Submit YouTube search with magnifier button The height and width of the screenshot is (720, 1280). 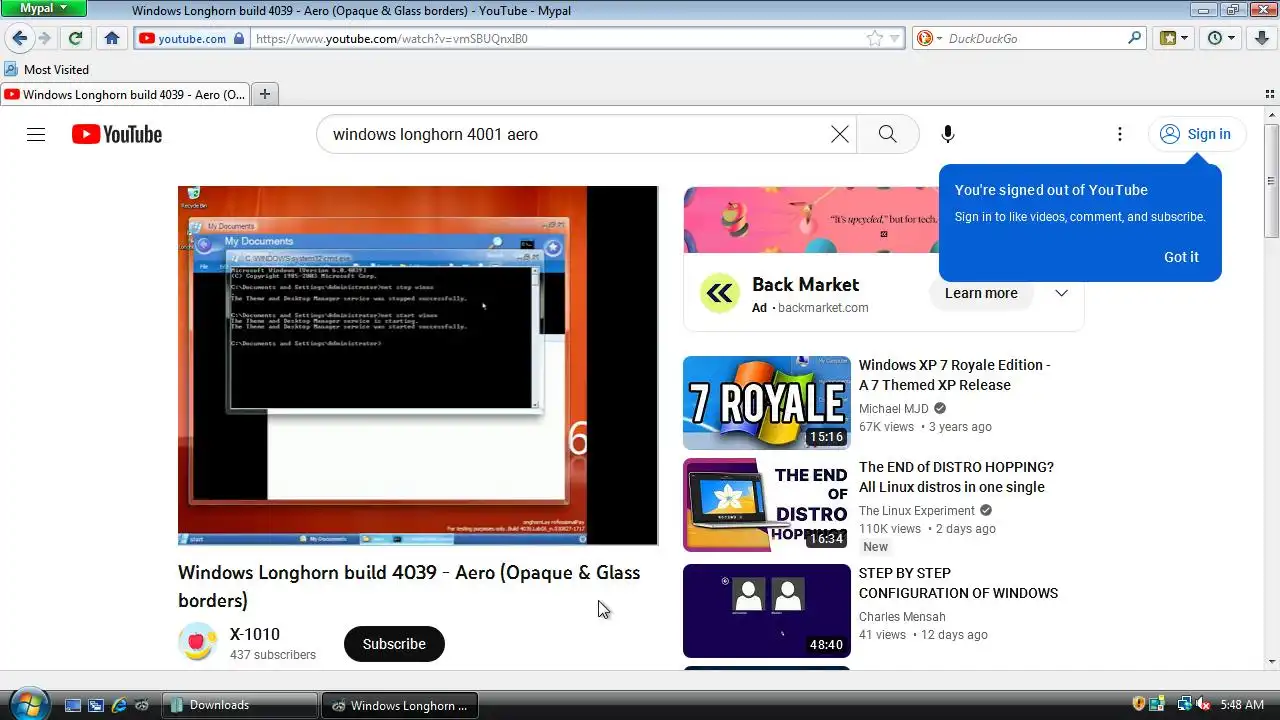pyautogui.click(x=887, y=134)
